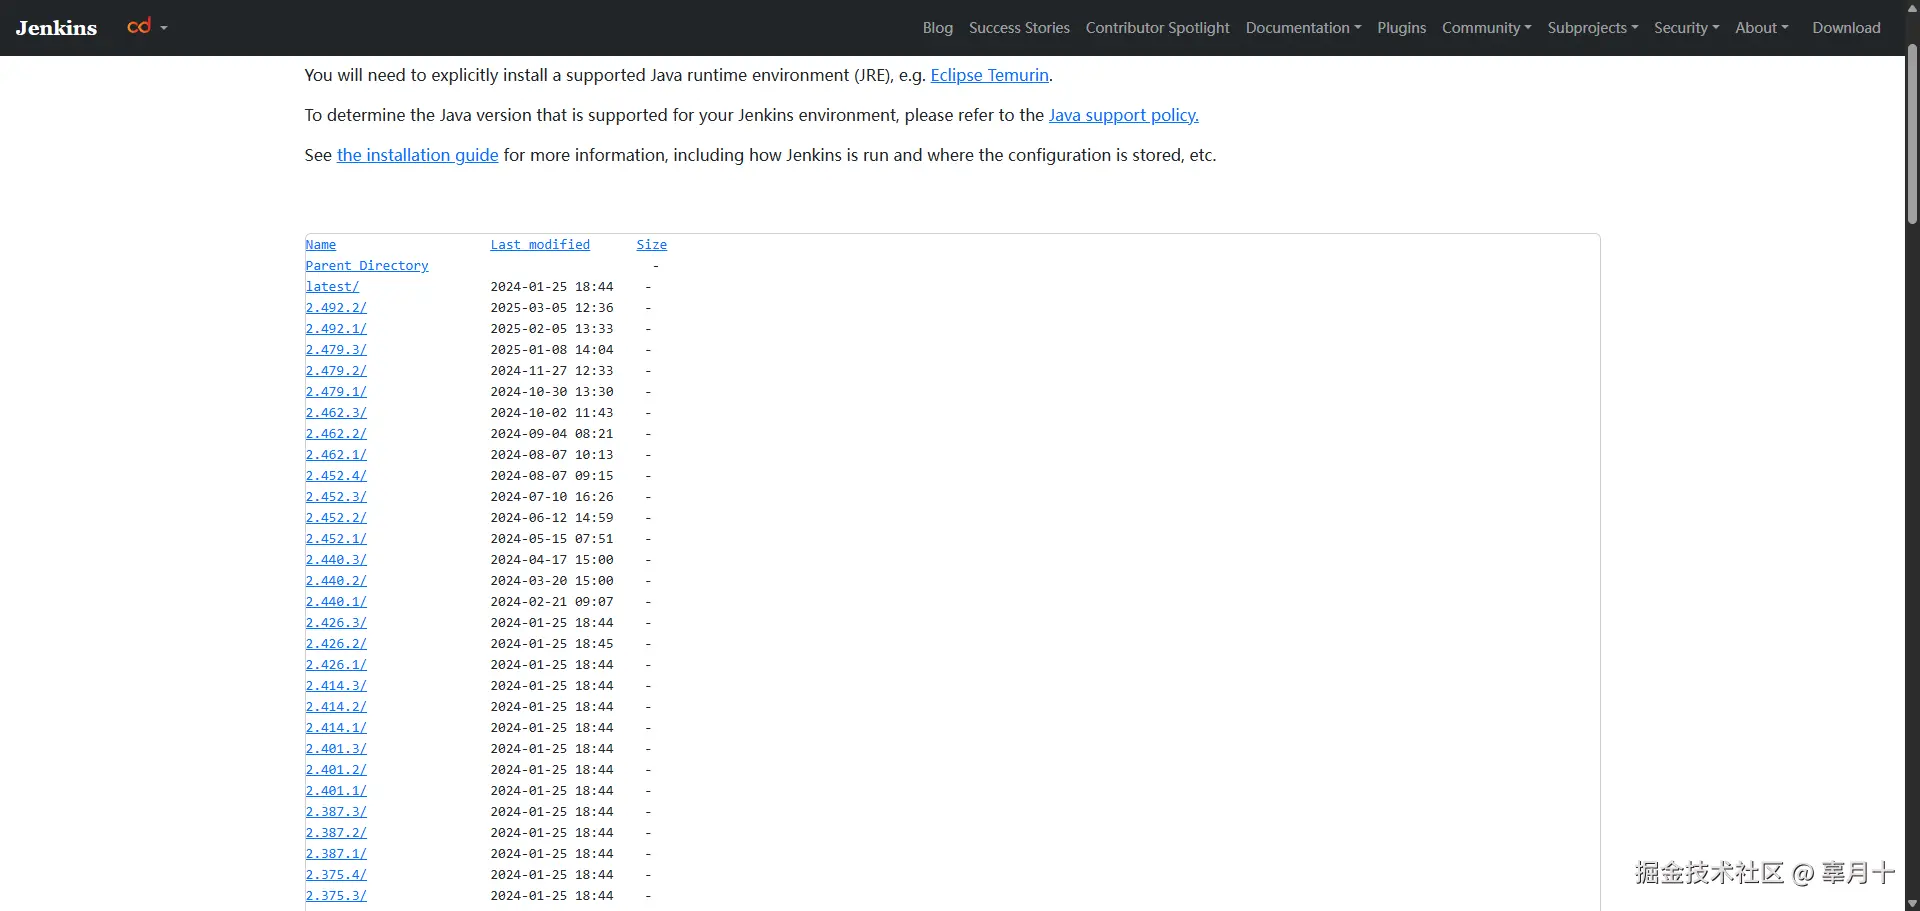Expand the Security dropdown

click(x=1686, y=28)
